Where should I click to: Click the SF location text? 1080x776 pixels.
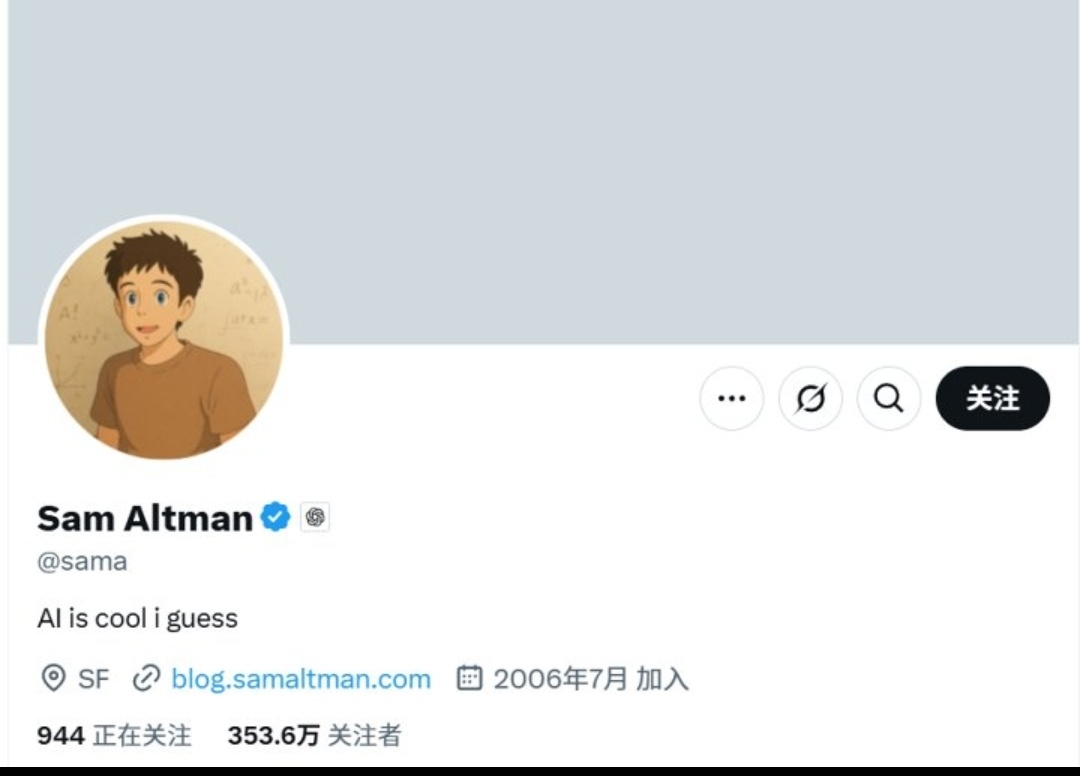(93, 679)
